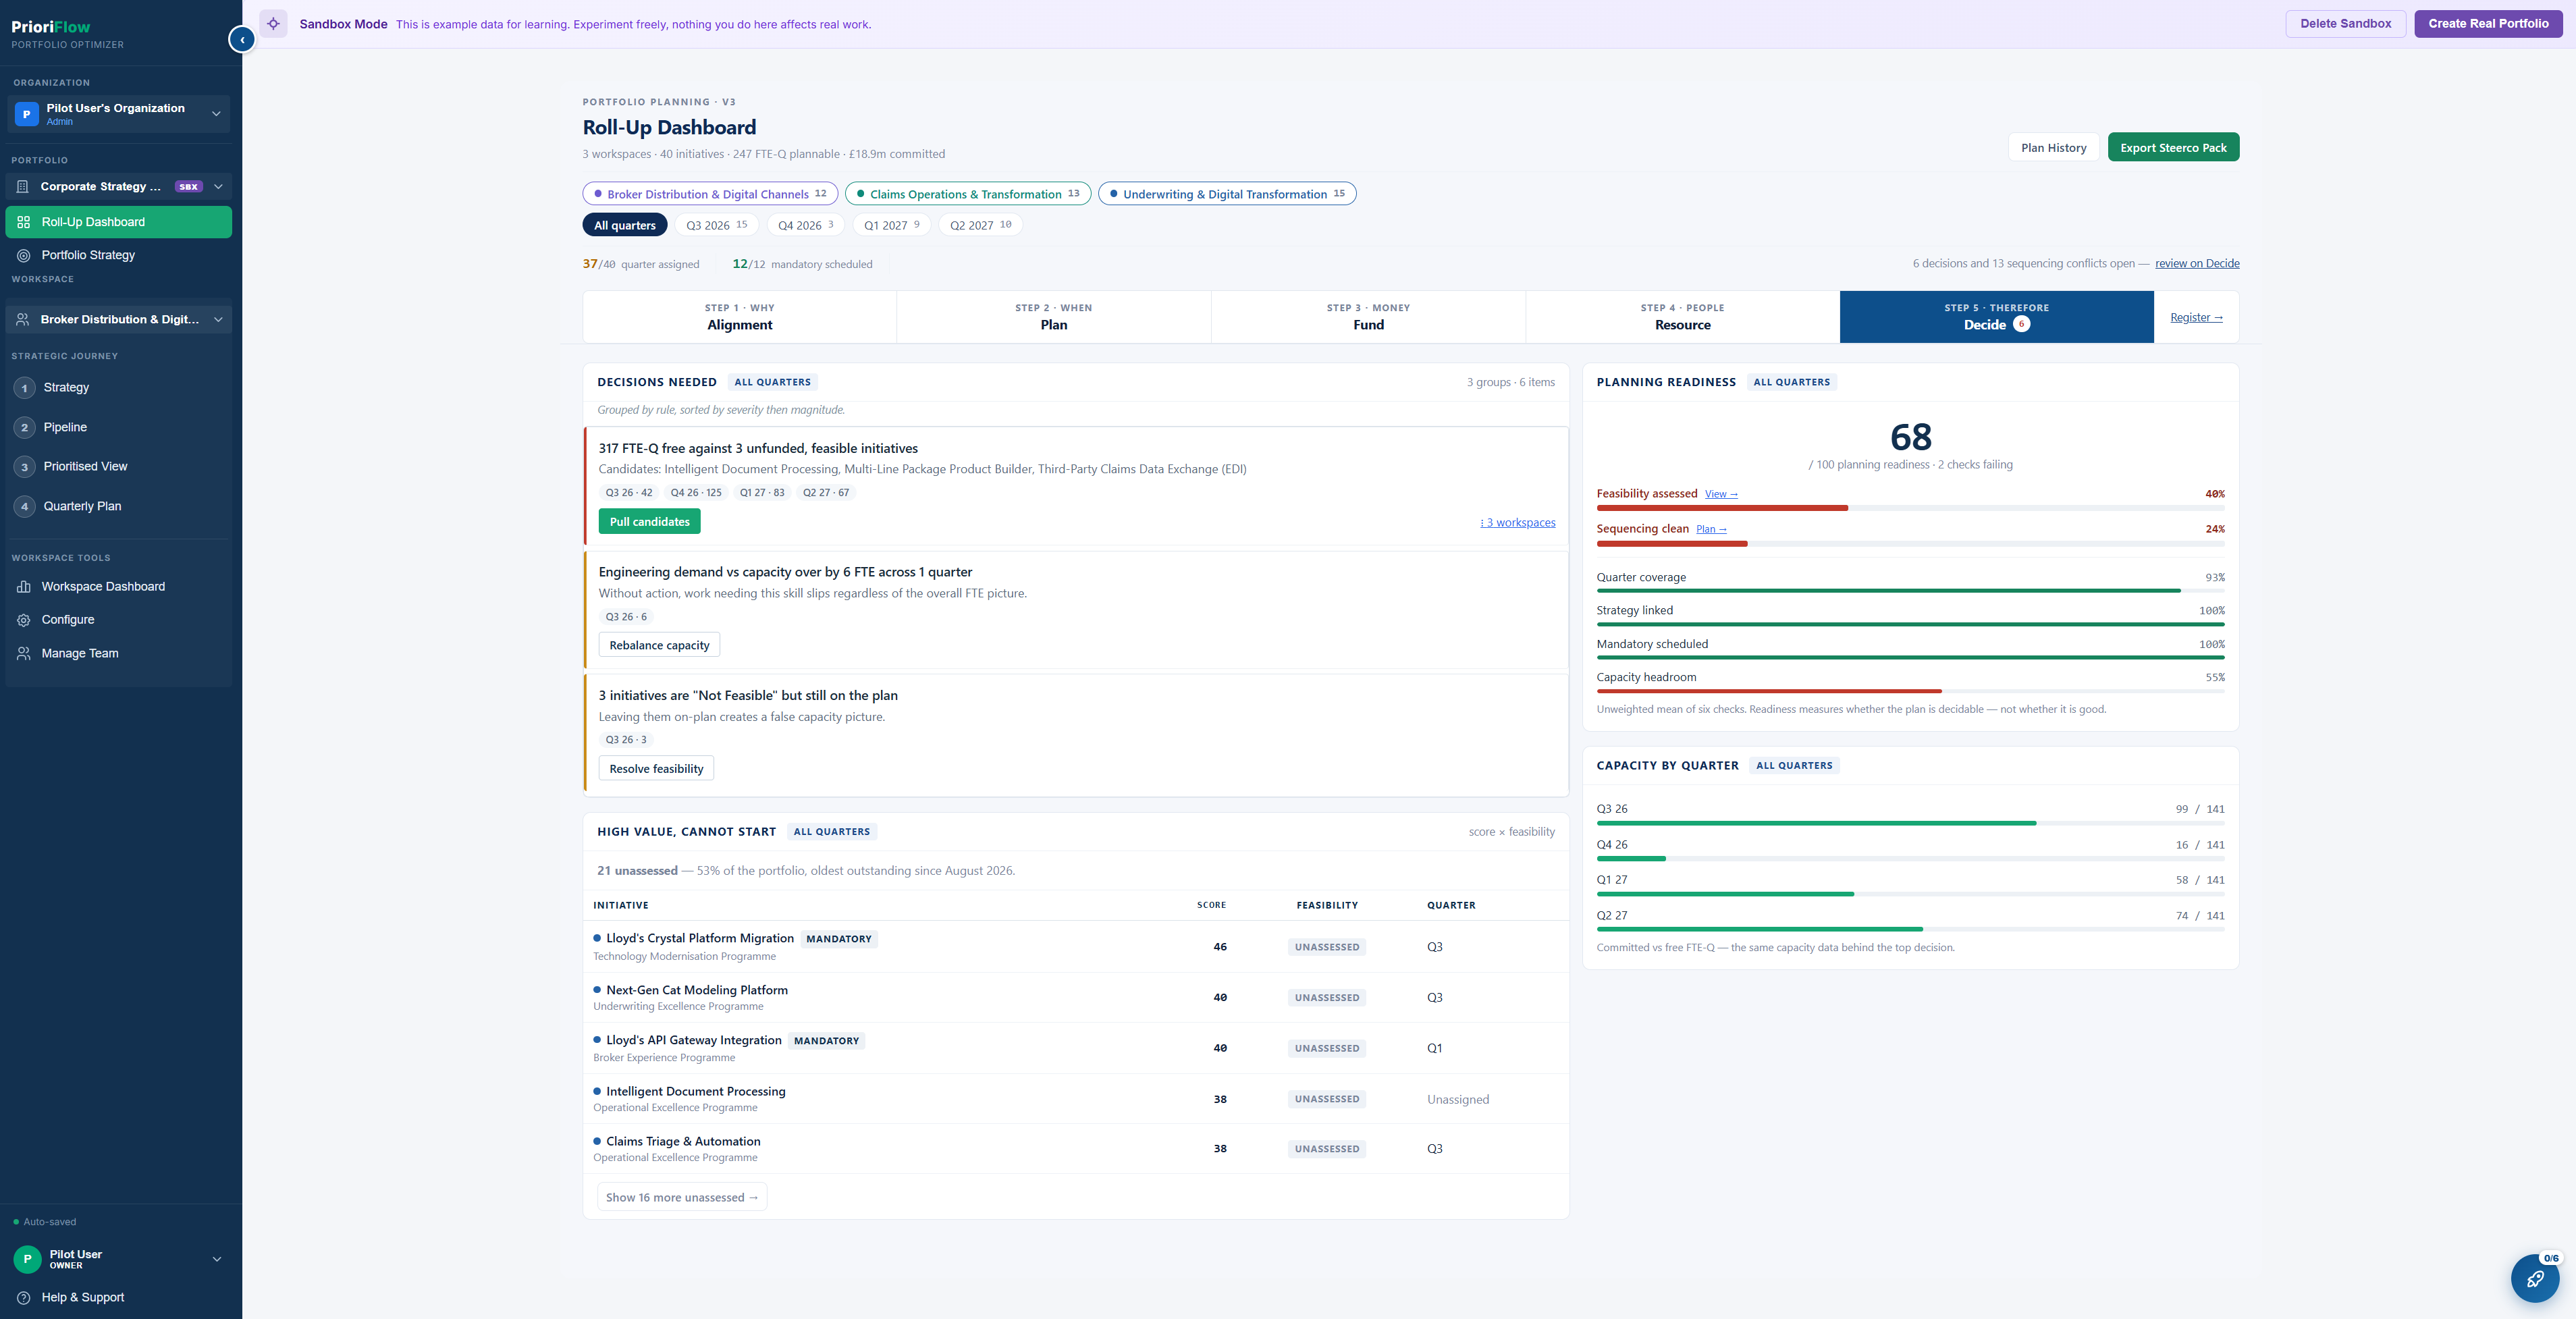The image size is (2576, 1319).
Task: Open the Sequencing clean Plan link
Action: [x=1712, y=529]
